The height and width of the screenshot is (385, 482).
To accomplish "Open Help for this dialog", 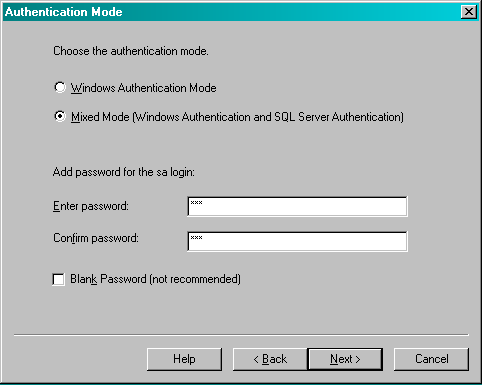I will click(x=184, y=359).
